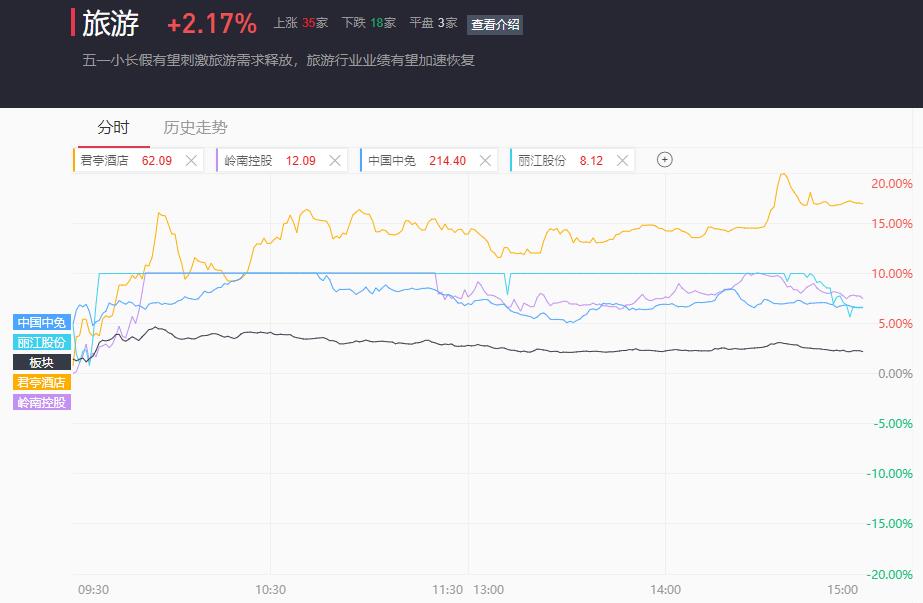
Task: Select the 岭南控股 12.09 stock chip
Action: [282, 160]
